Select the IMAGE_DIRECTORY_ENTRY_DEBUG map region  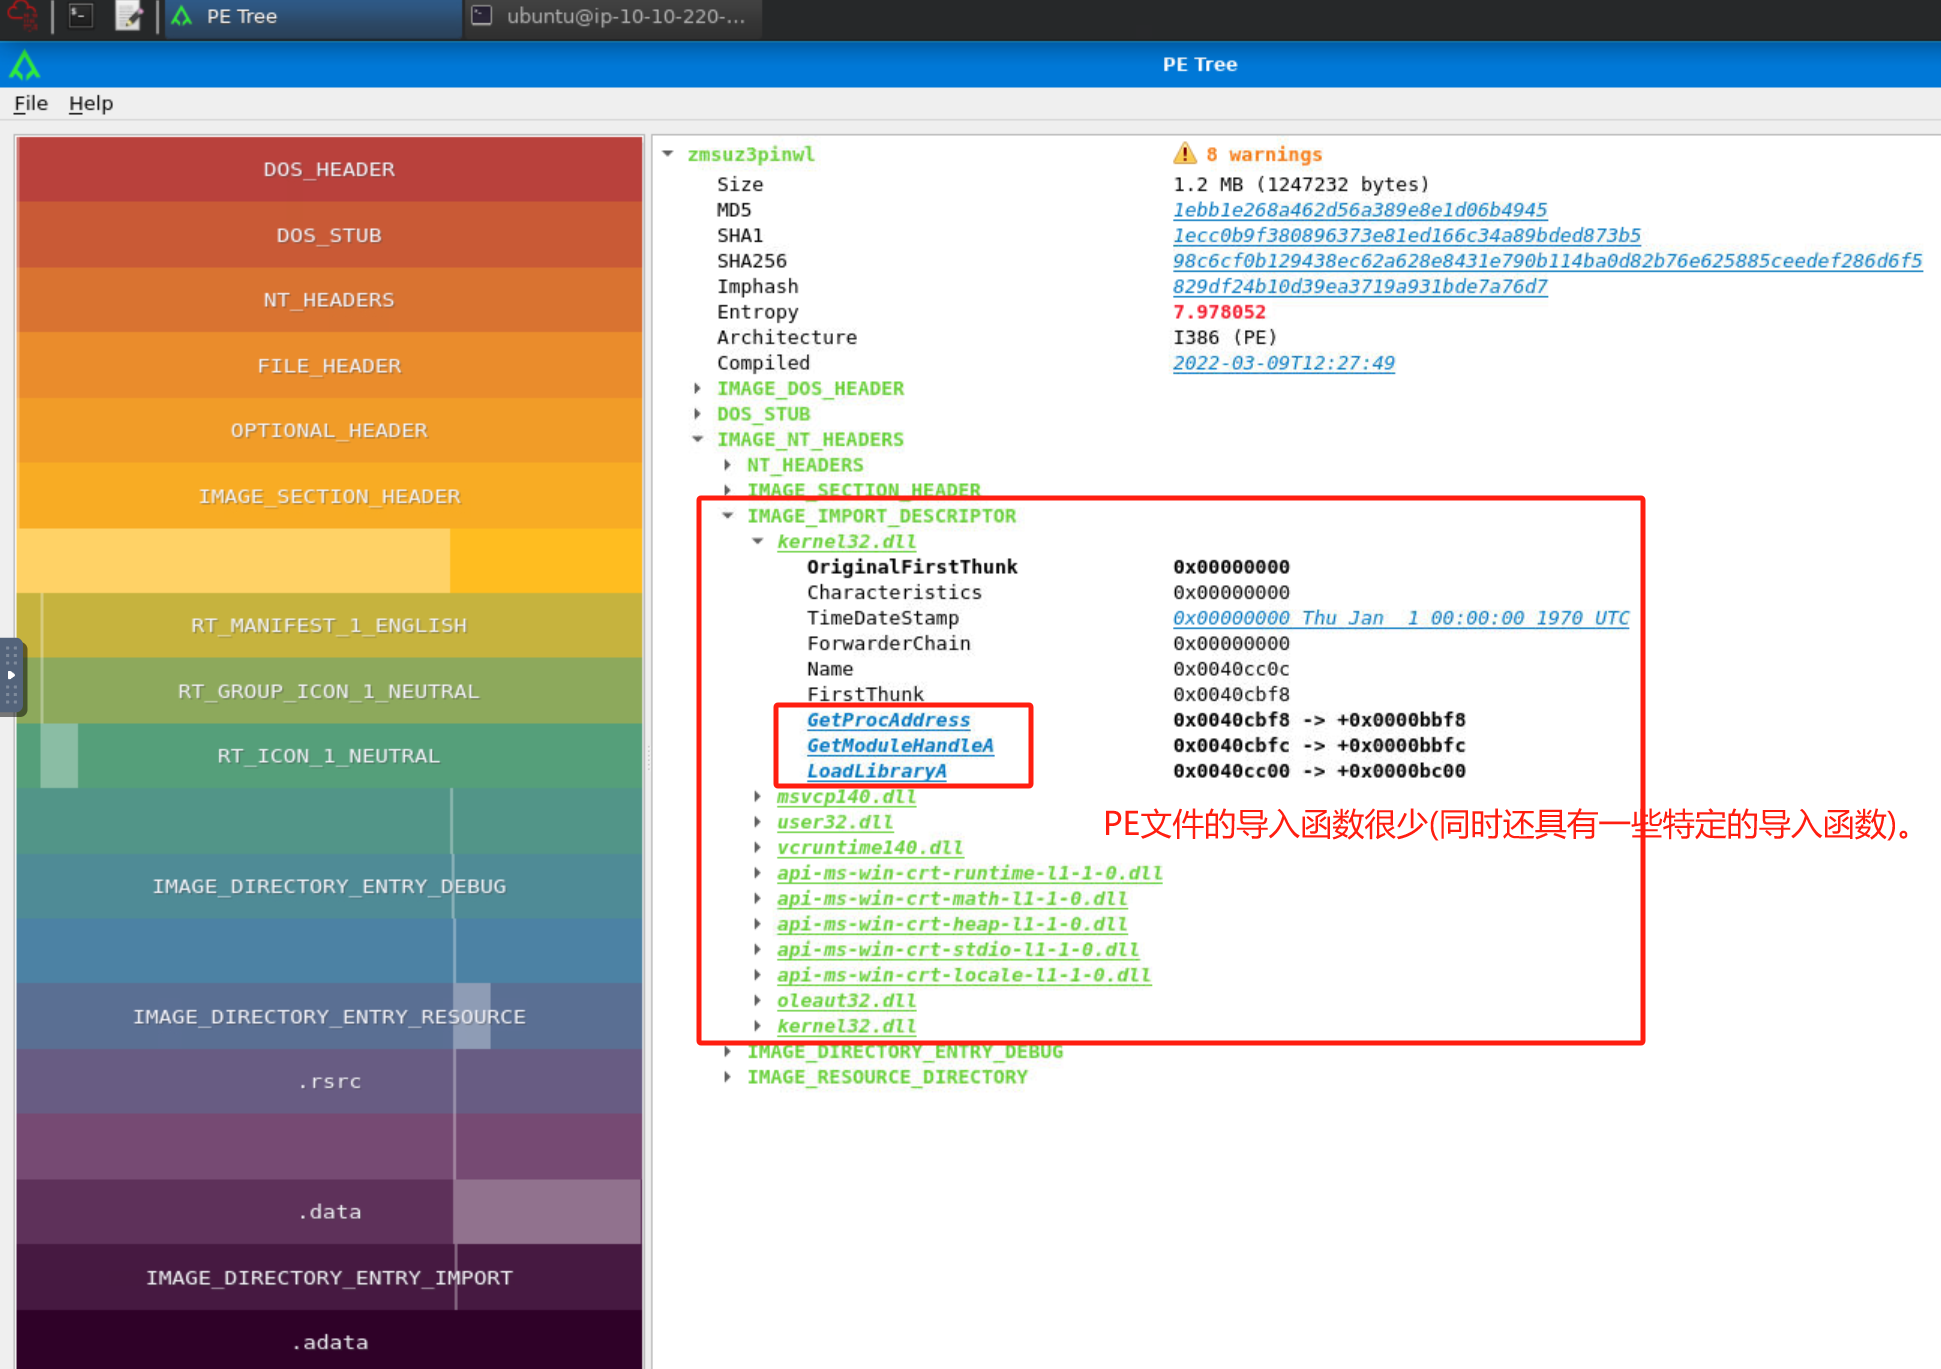point(329,886)
